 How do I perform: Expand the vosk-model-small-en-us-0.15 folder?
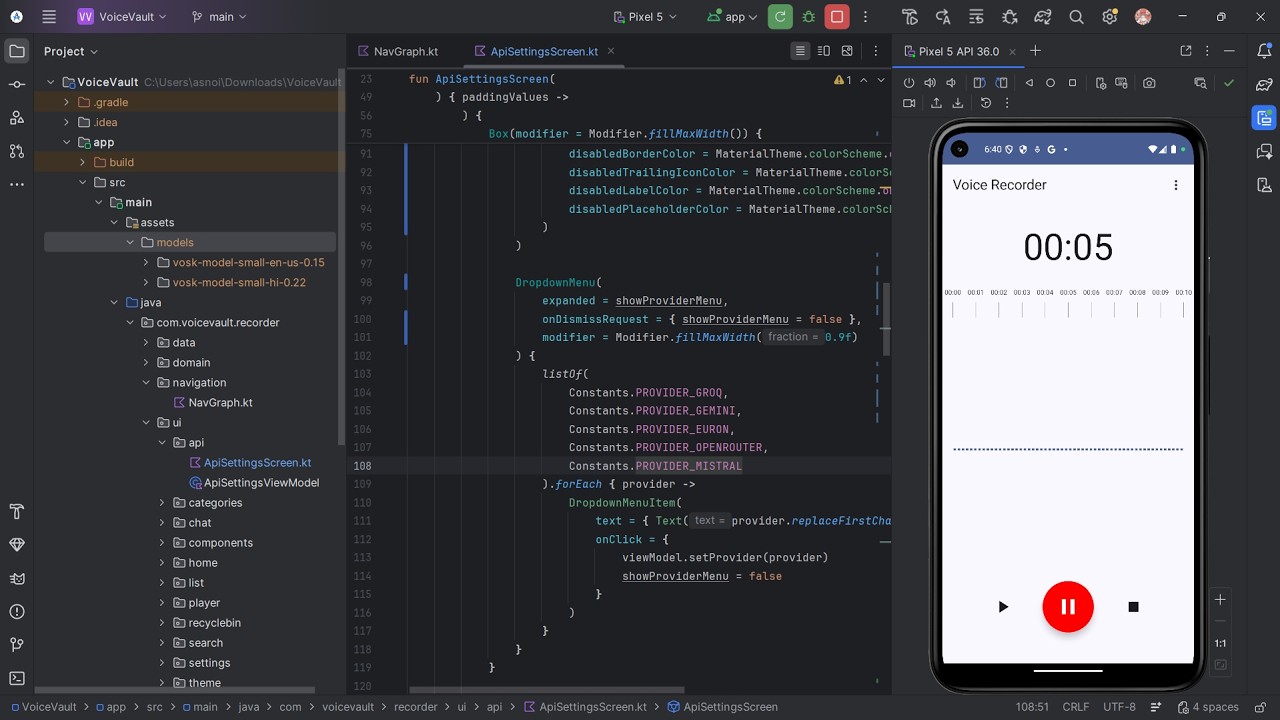click(146, 262)
